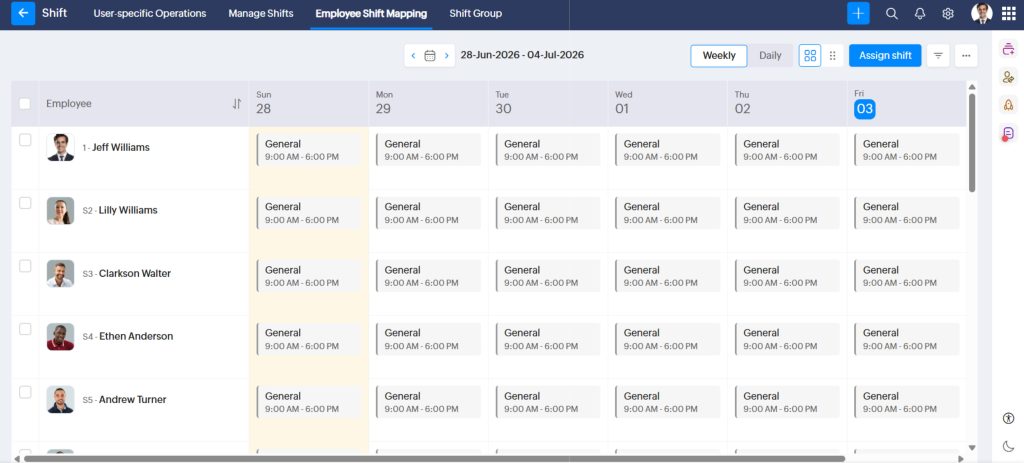Image resolution: width=1024 pixels, height=463 pixels.
Task: Open the User-specific Operations tab
Action: (150, 13)
